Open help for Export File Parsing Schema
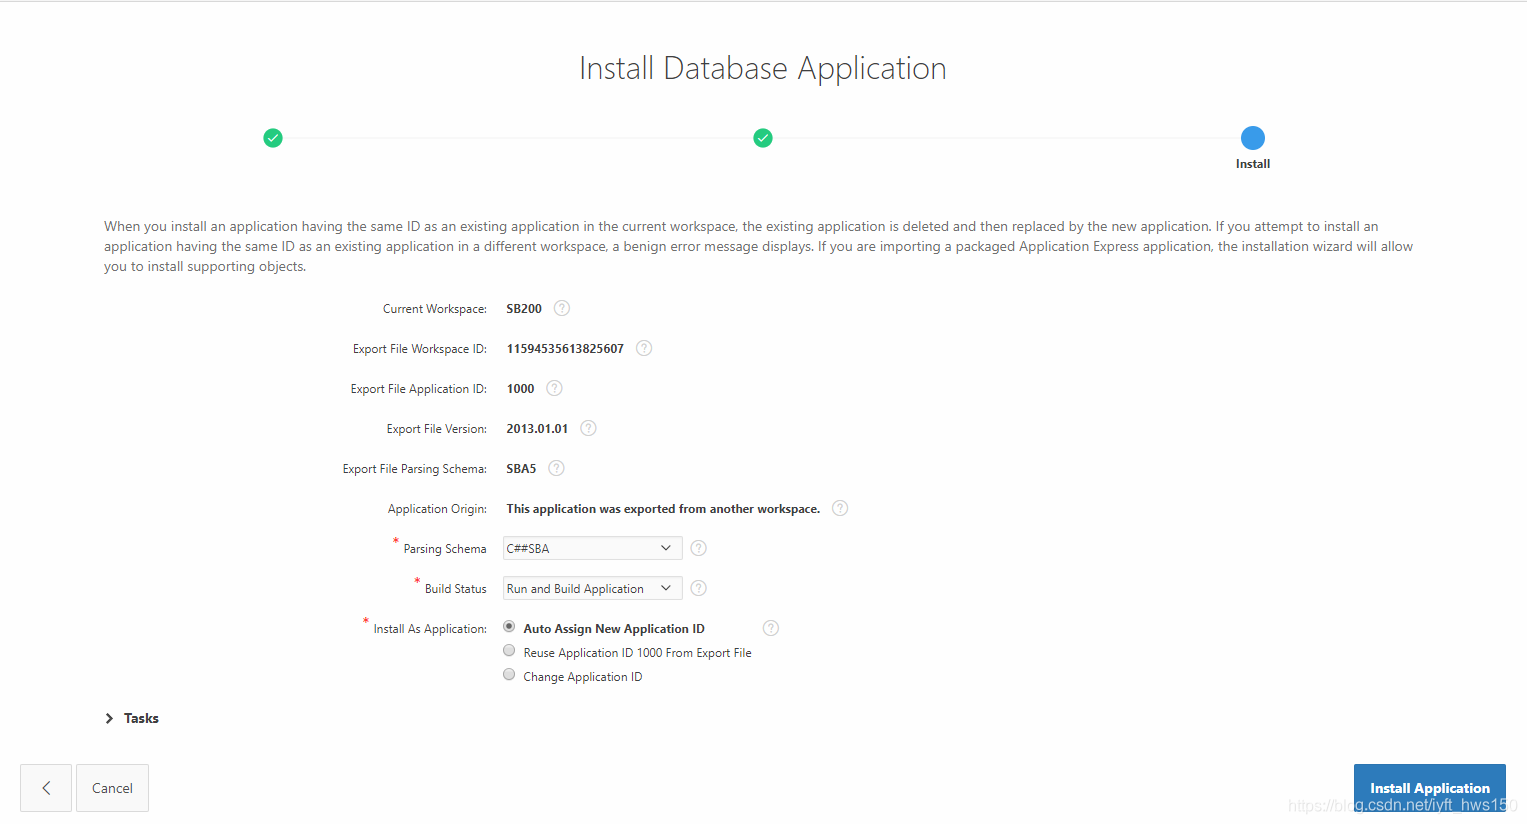The image size is (1527, 824). click(x=556, y=468)
